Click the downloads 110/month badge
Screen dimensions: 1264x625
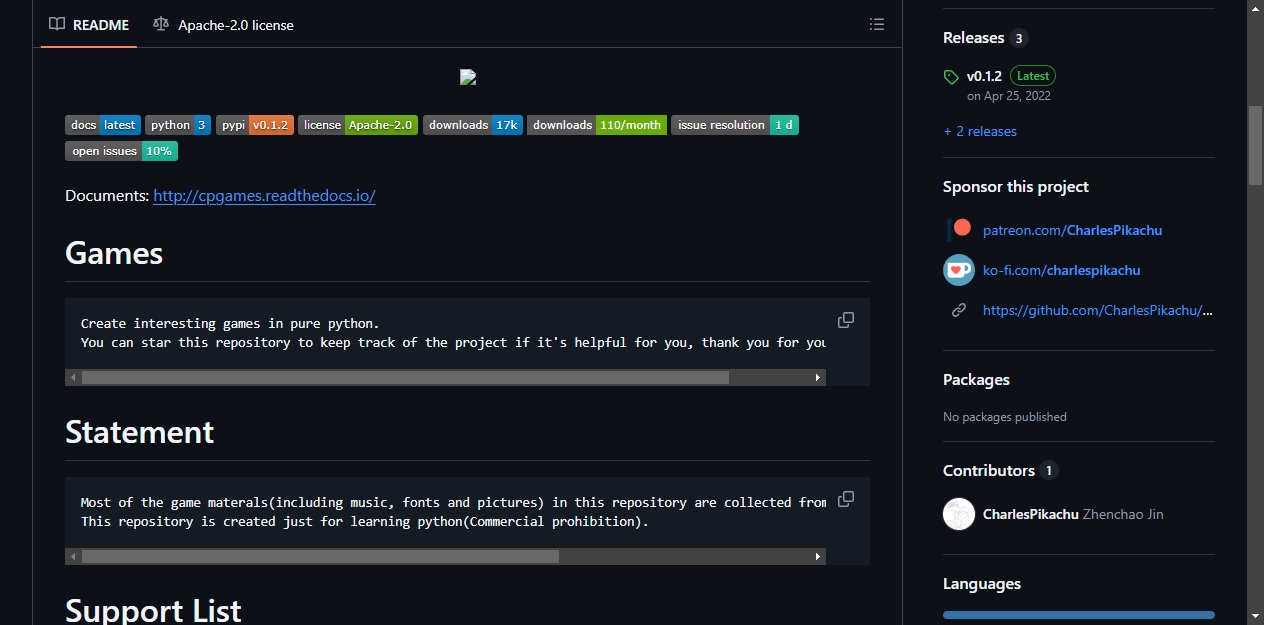coord(597,125)
